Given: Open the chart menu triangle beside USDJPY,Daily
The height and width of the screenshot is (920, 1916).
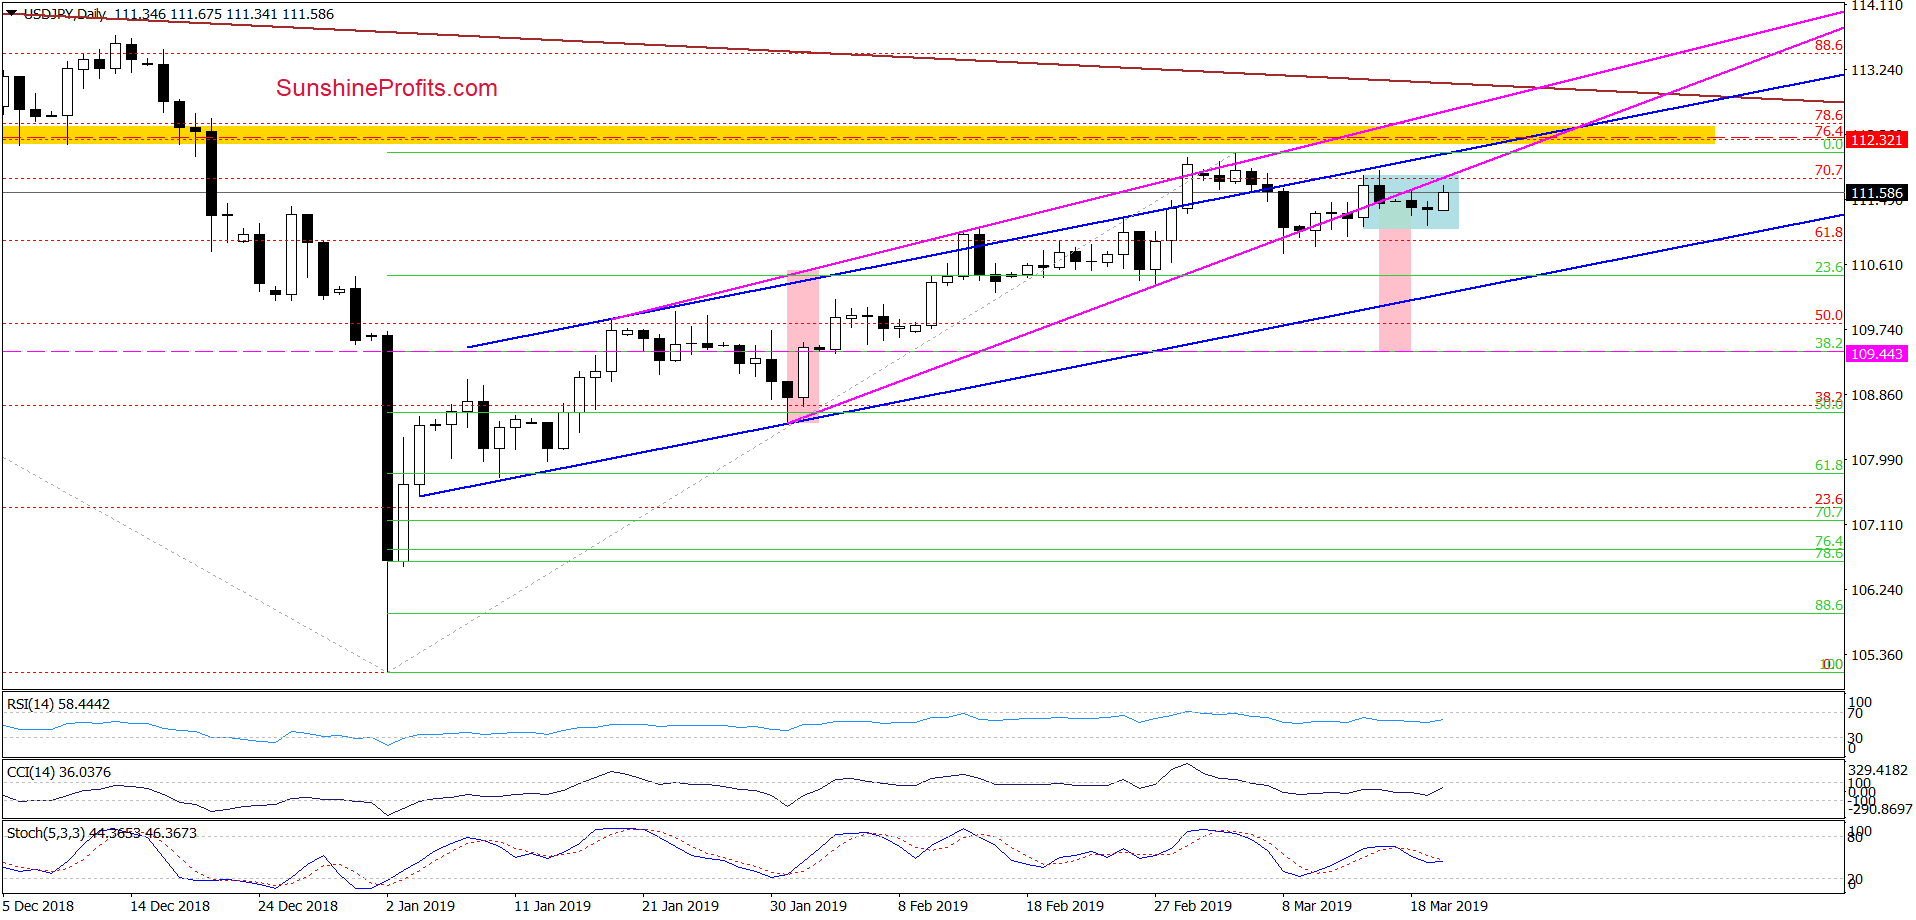Looking at the screenshot, I should pyautogui.click(x=11, y=13).
